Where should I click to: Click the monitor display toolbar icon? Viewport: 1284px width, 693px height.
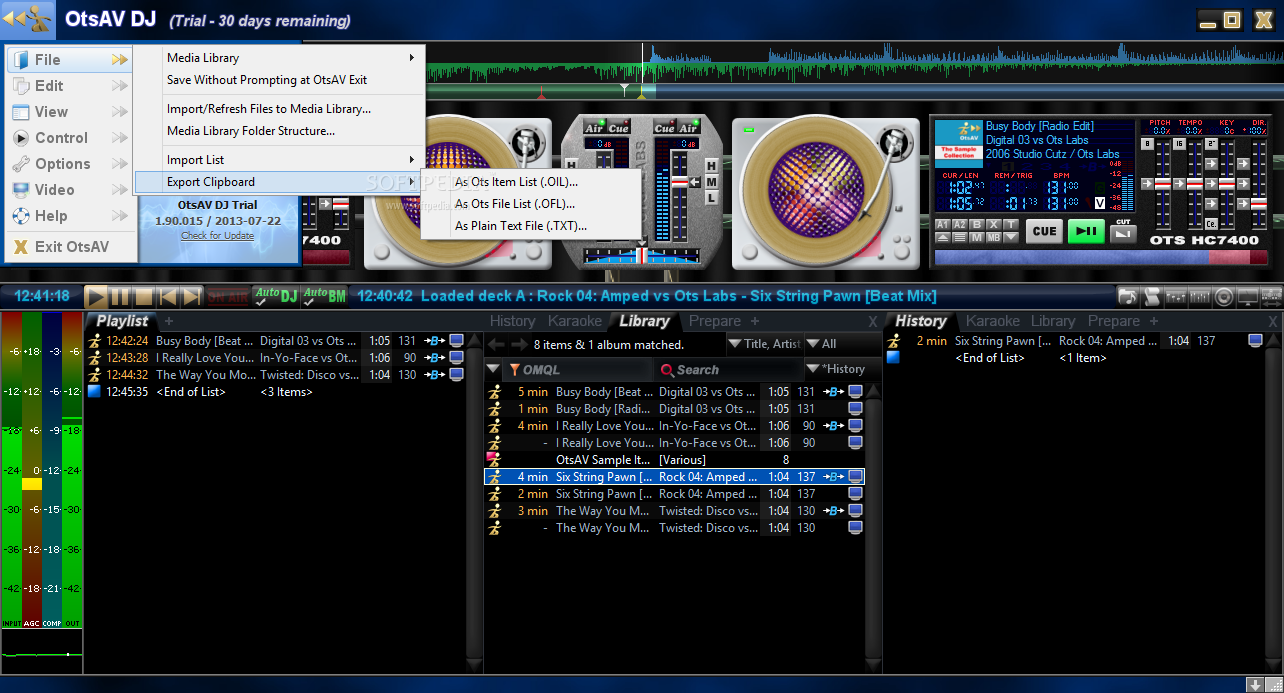[1248, 297]
